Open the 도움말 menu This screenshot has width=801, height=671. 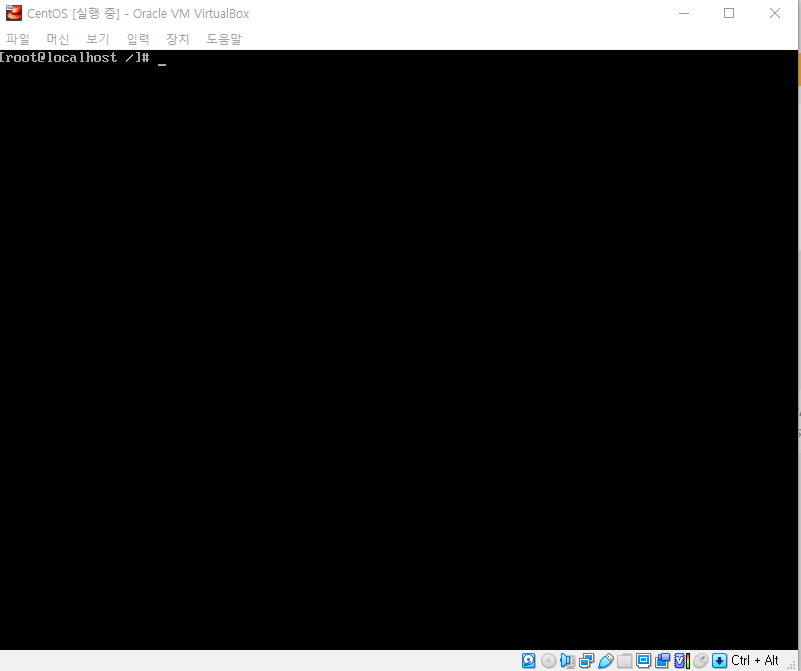tap(224, 39)
